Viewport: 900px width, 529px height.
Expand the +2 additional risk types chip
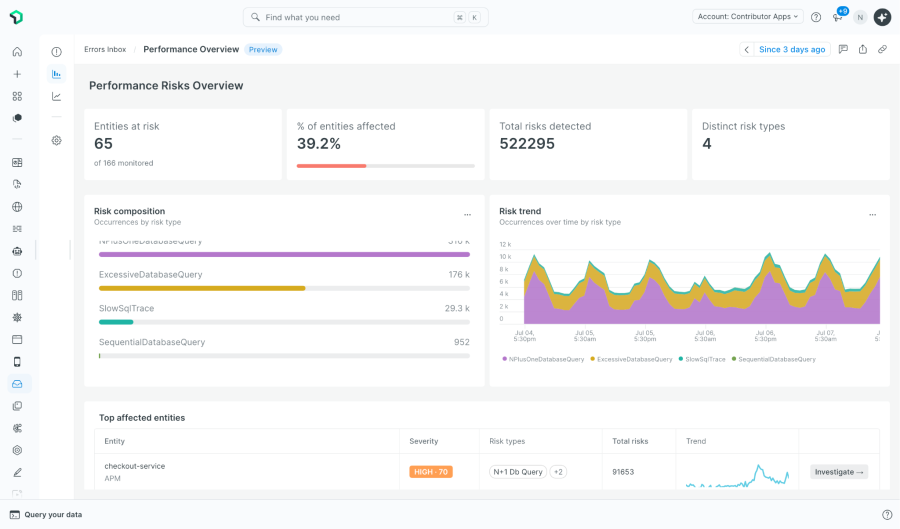558,472
